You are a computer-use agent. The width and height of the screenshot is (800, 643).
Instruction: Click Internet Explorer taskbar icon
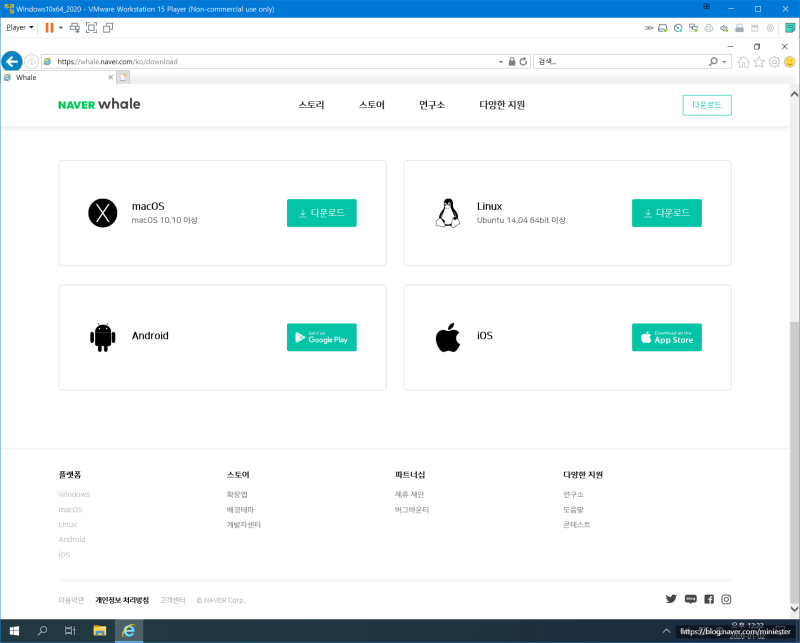point(129,631)
